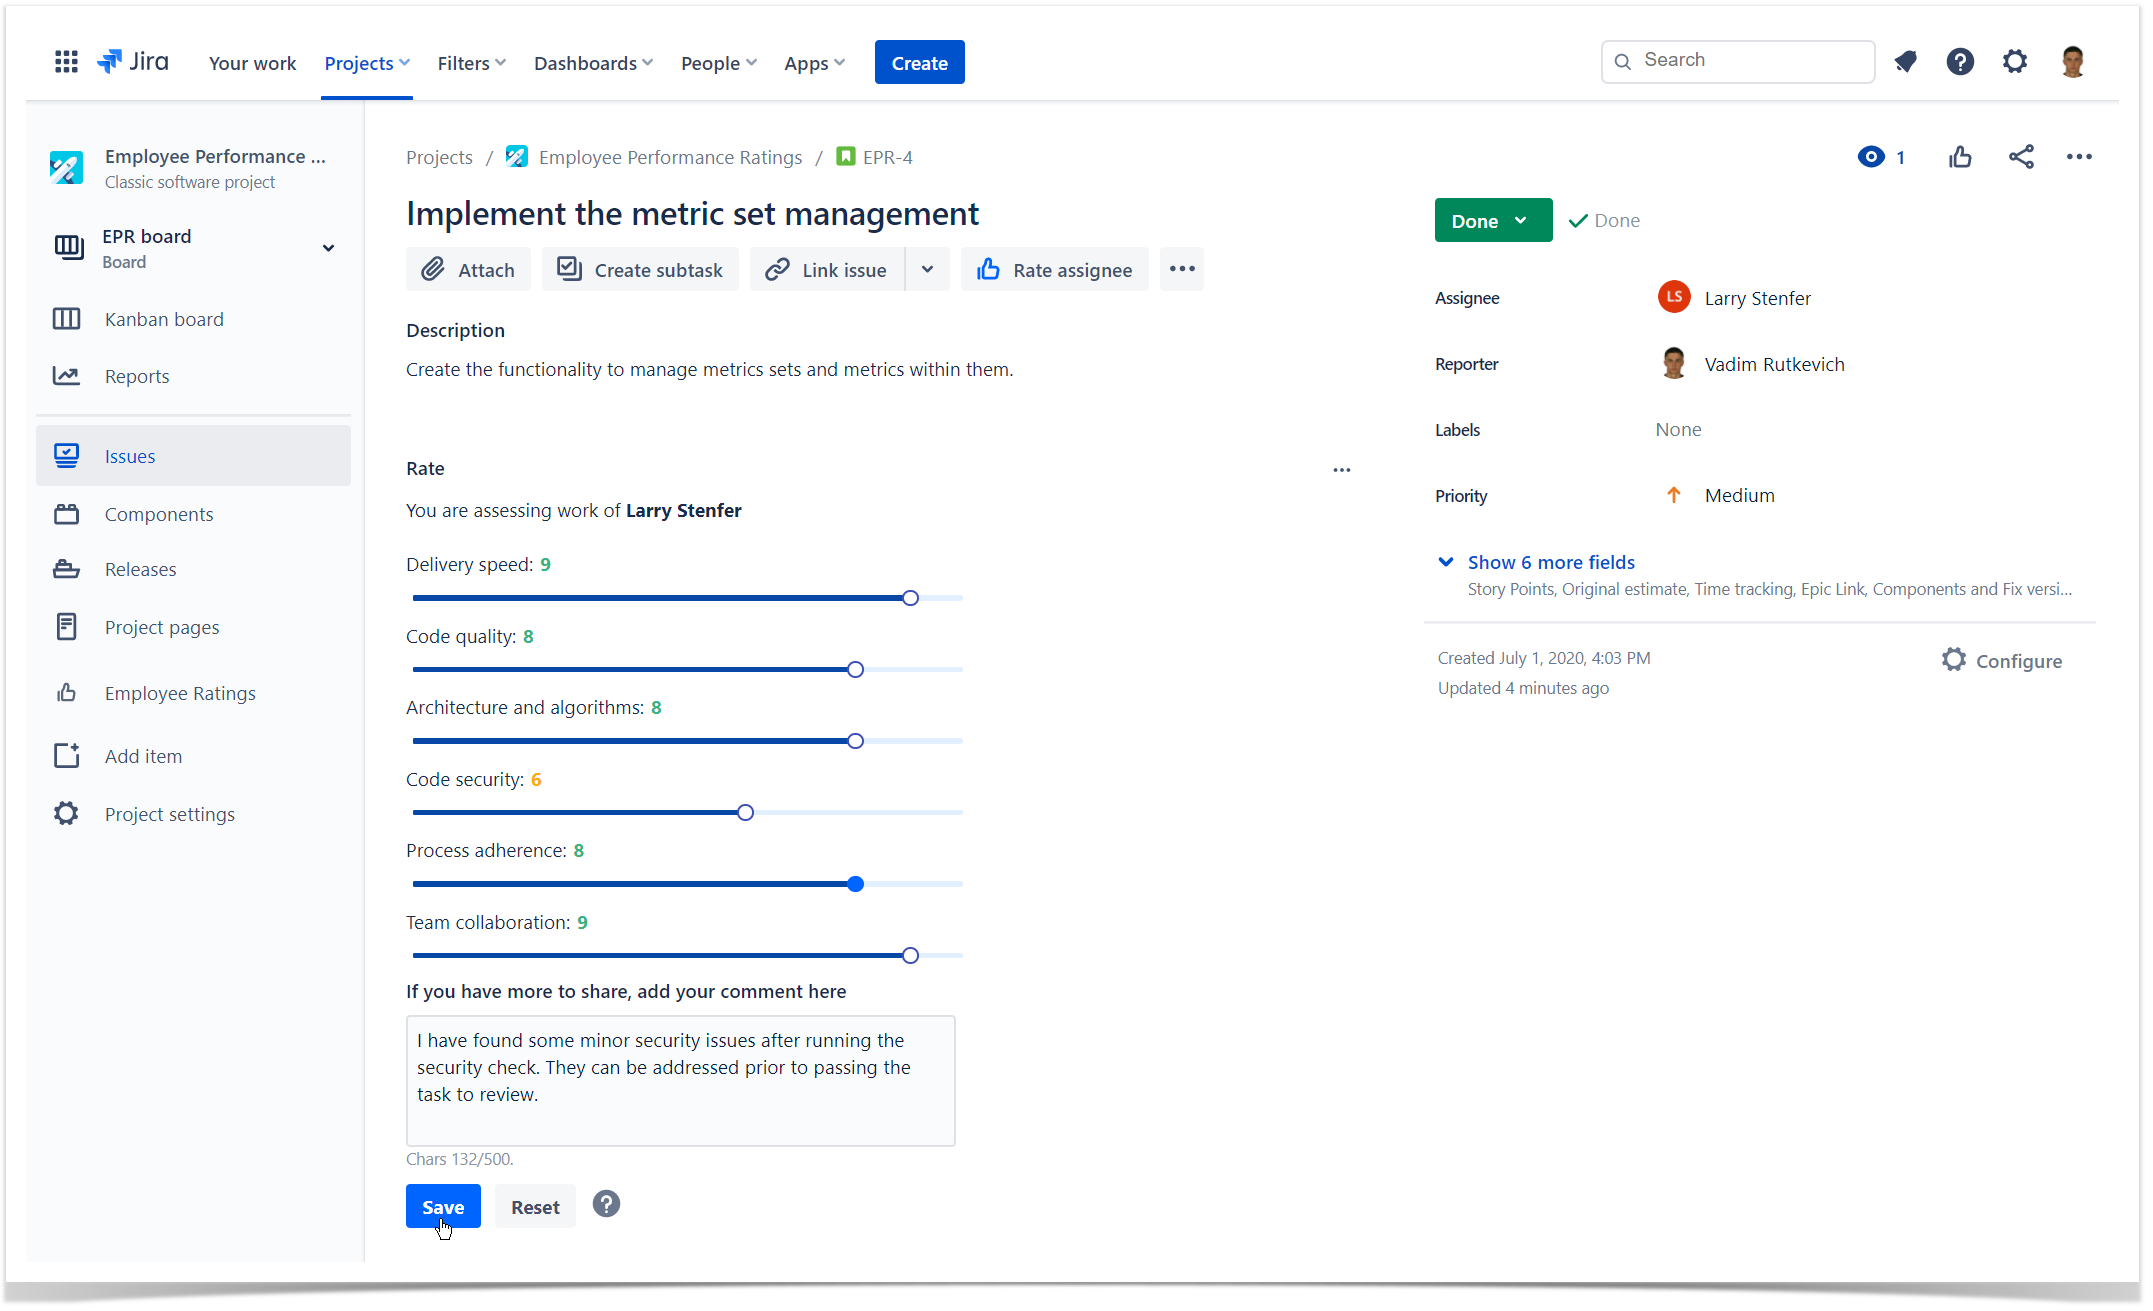Click the Team collaboration slider handle
Image resolution: width=2153 pixels, height=1311 pixels.
pos(910,956)
